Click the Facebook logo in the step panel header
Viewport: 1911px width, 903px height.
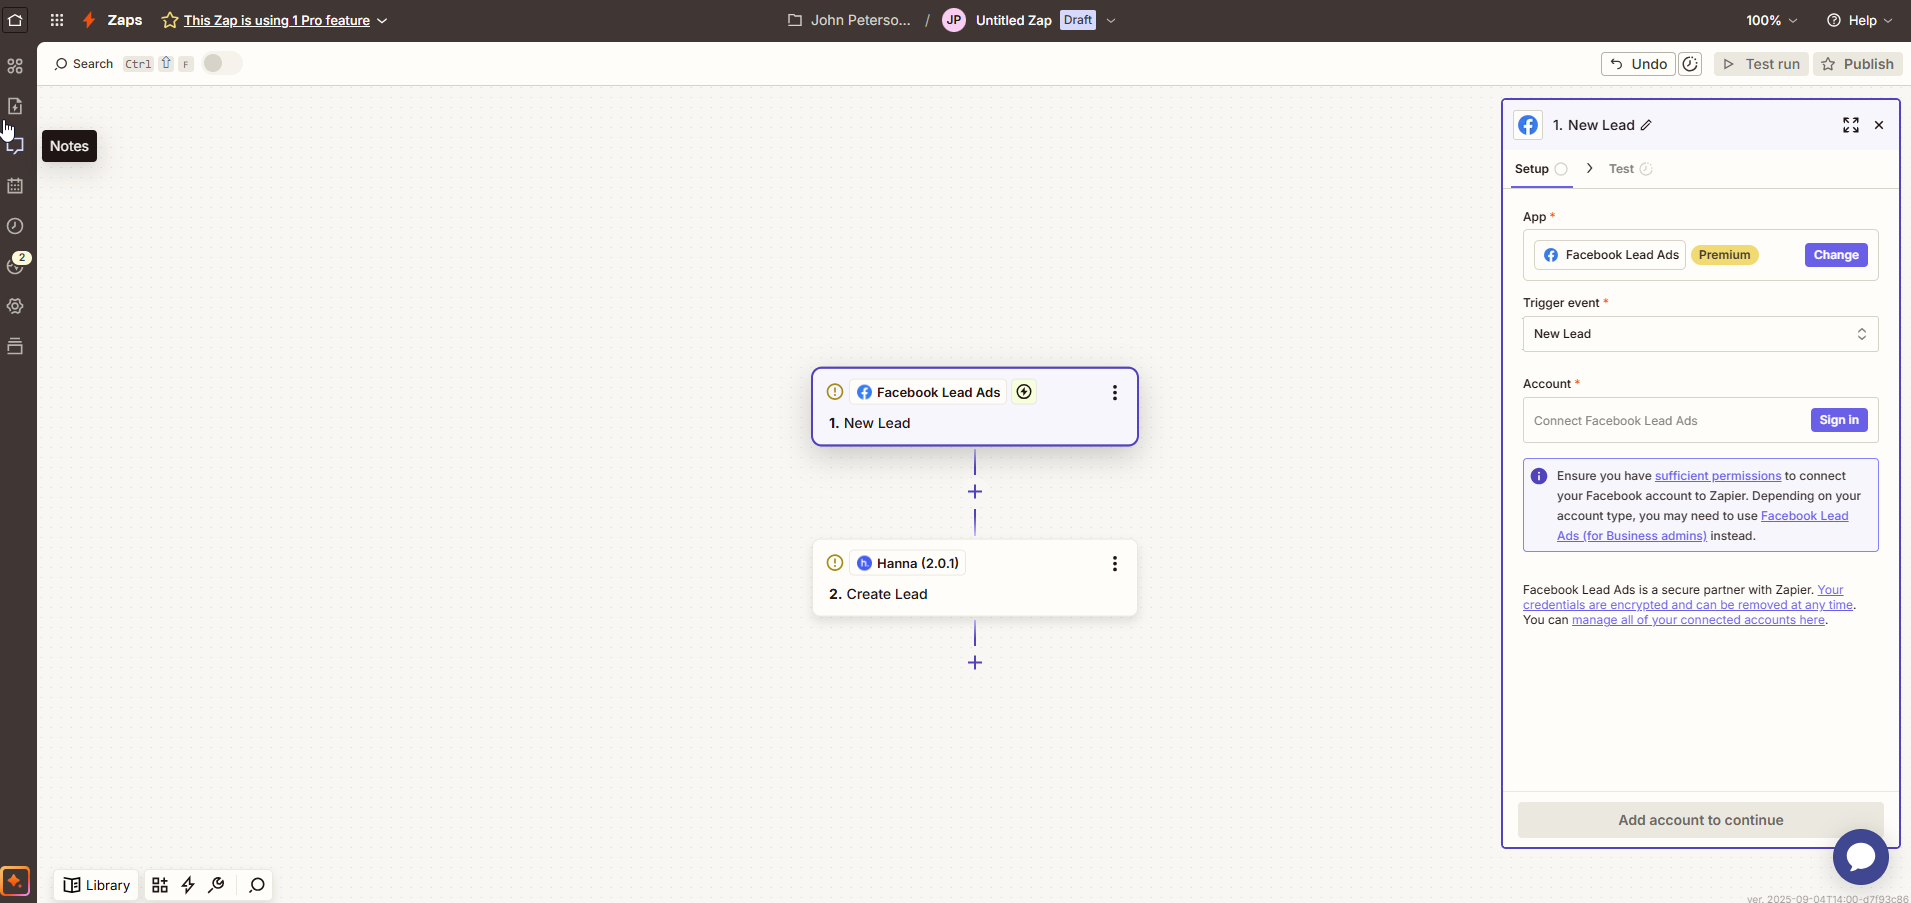point(1528,125)
